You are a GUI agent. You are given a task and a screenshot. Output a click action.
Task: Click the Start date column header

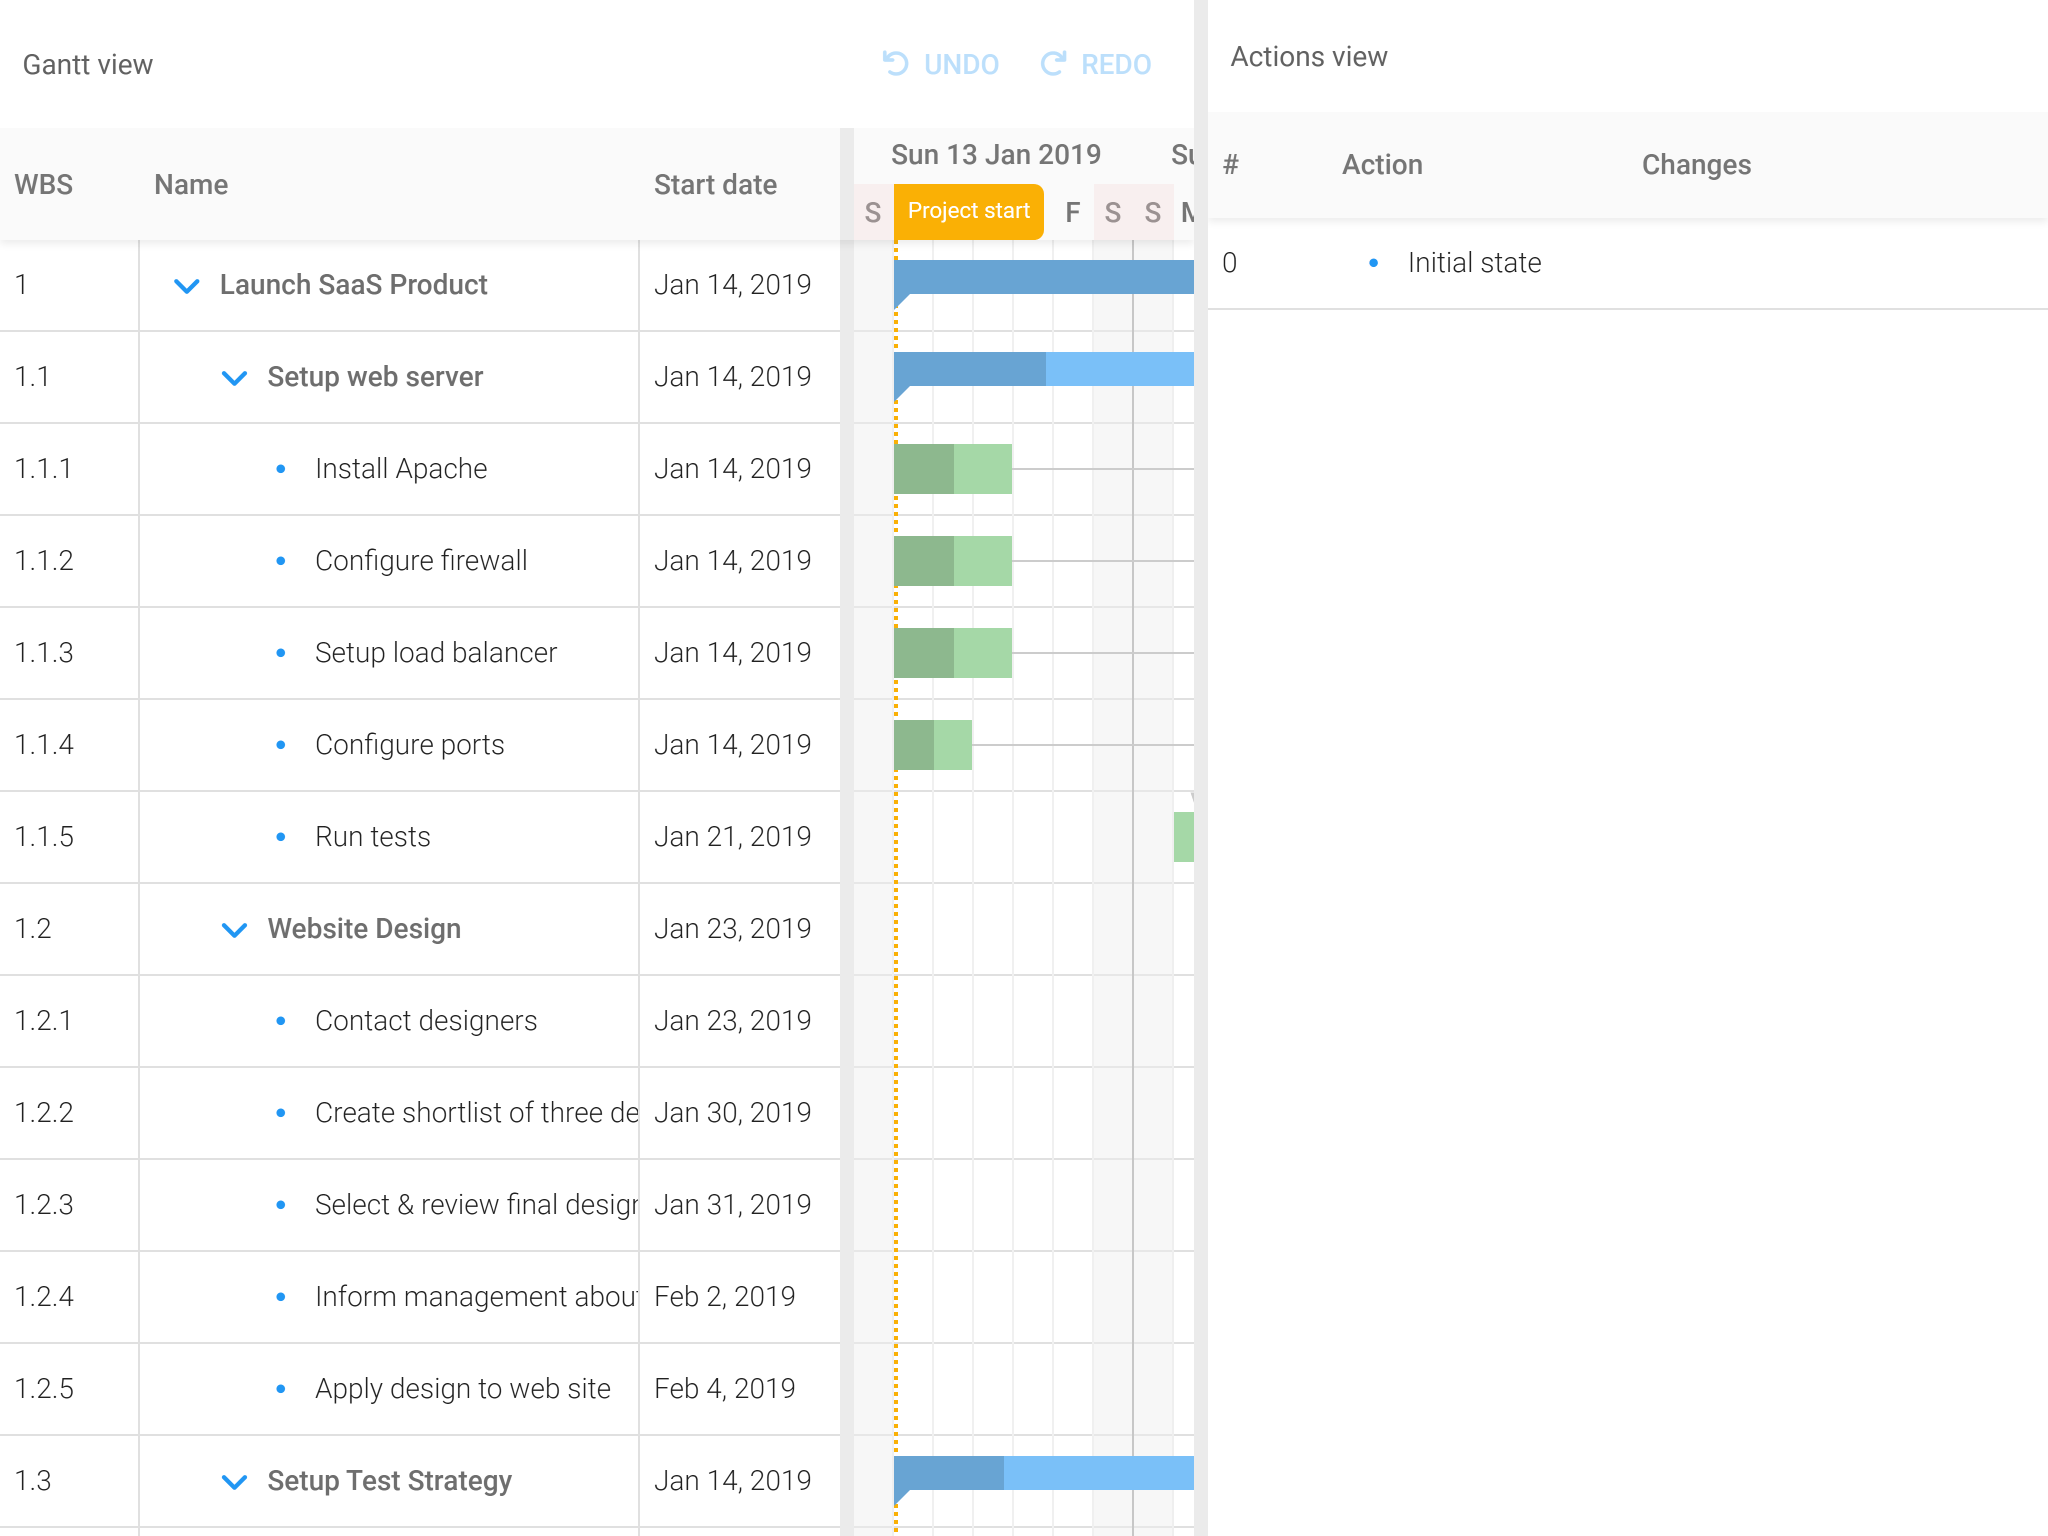(x=715, y=185)
